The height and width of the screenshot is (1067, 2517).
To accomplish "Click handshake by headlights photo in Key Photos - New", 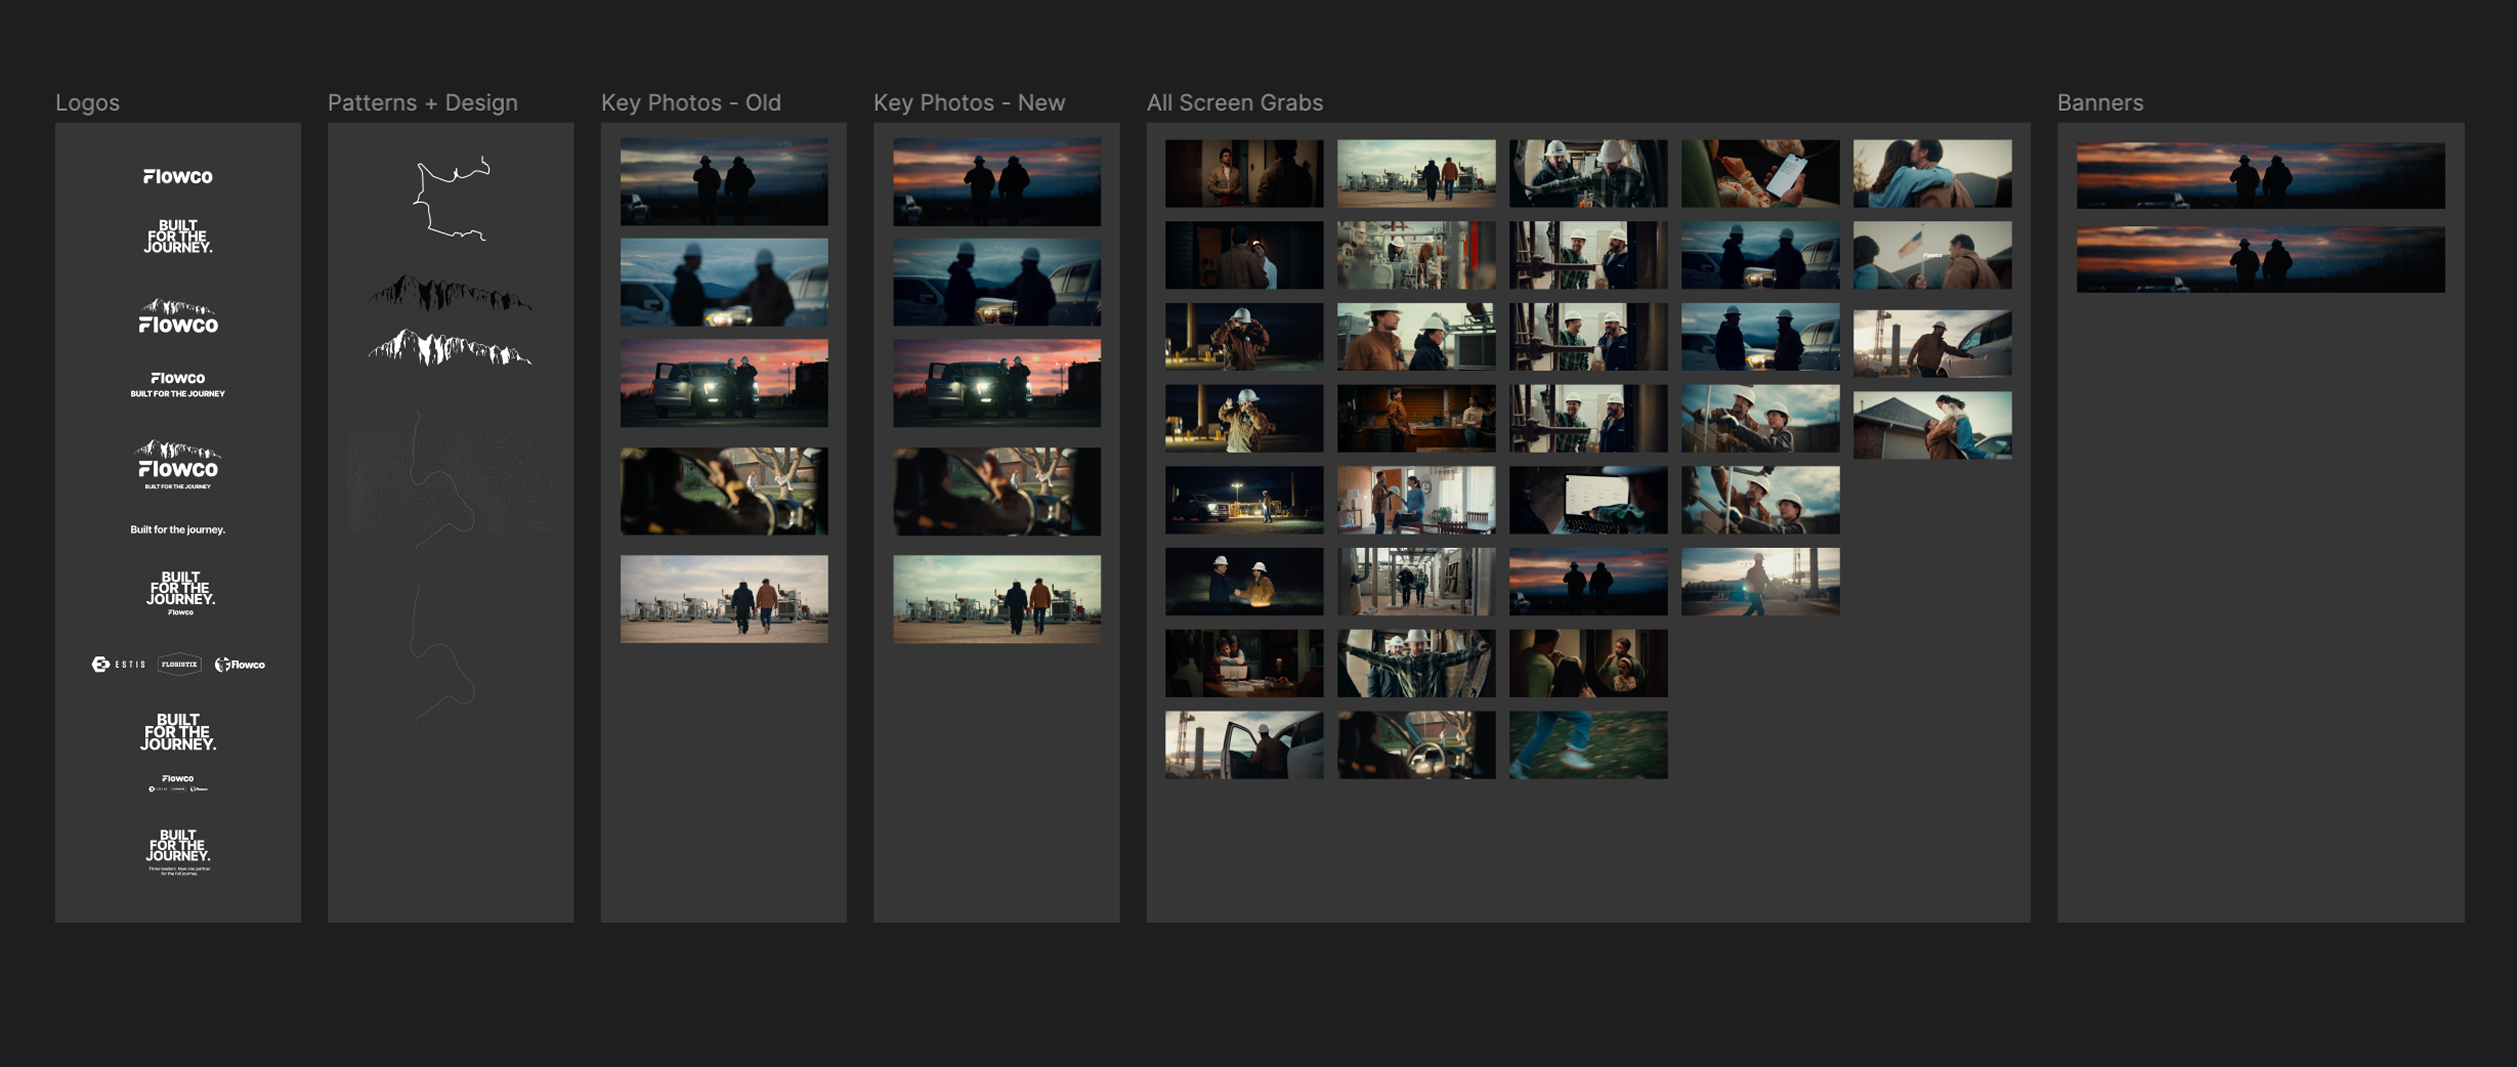I will click(x=997, y=282).
